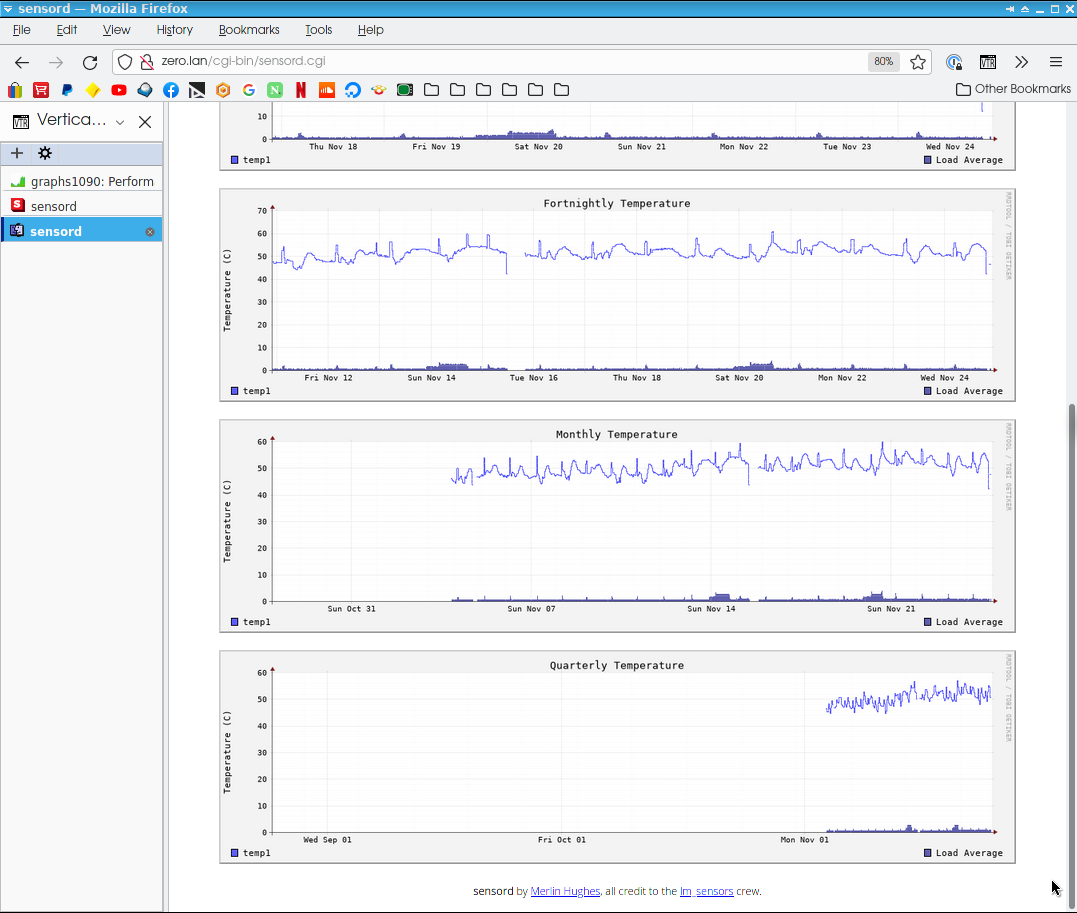Click temp1 legend swatch in Fortnightly graph
The image size is (1077, 913).
coord(234,391)
